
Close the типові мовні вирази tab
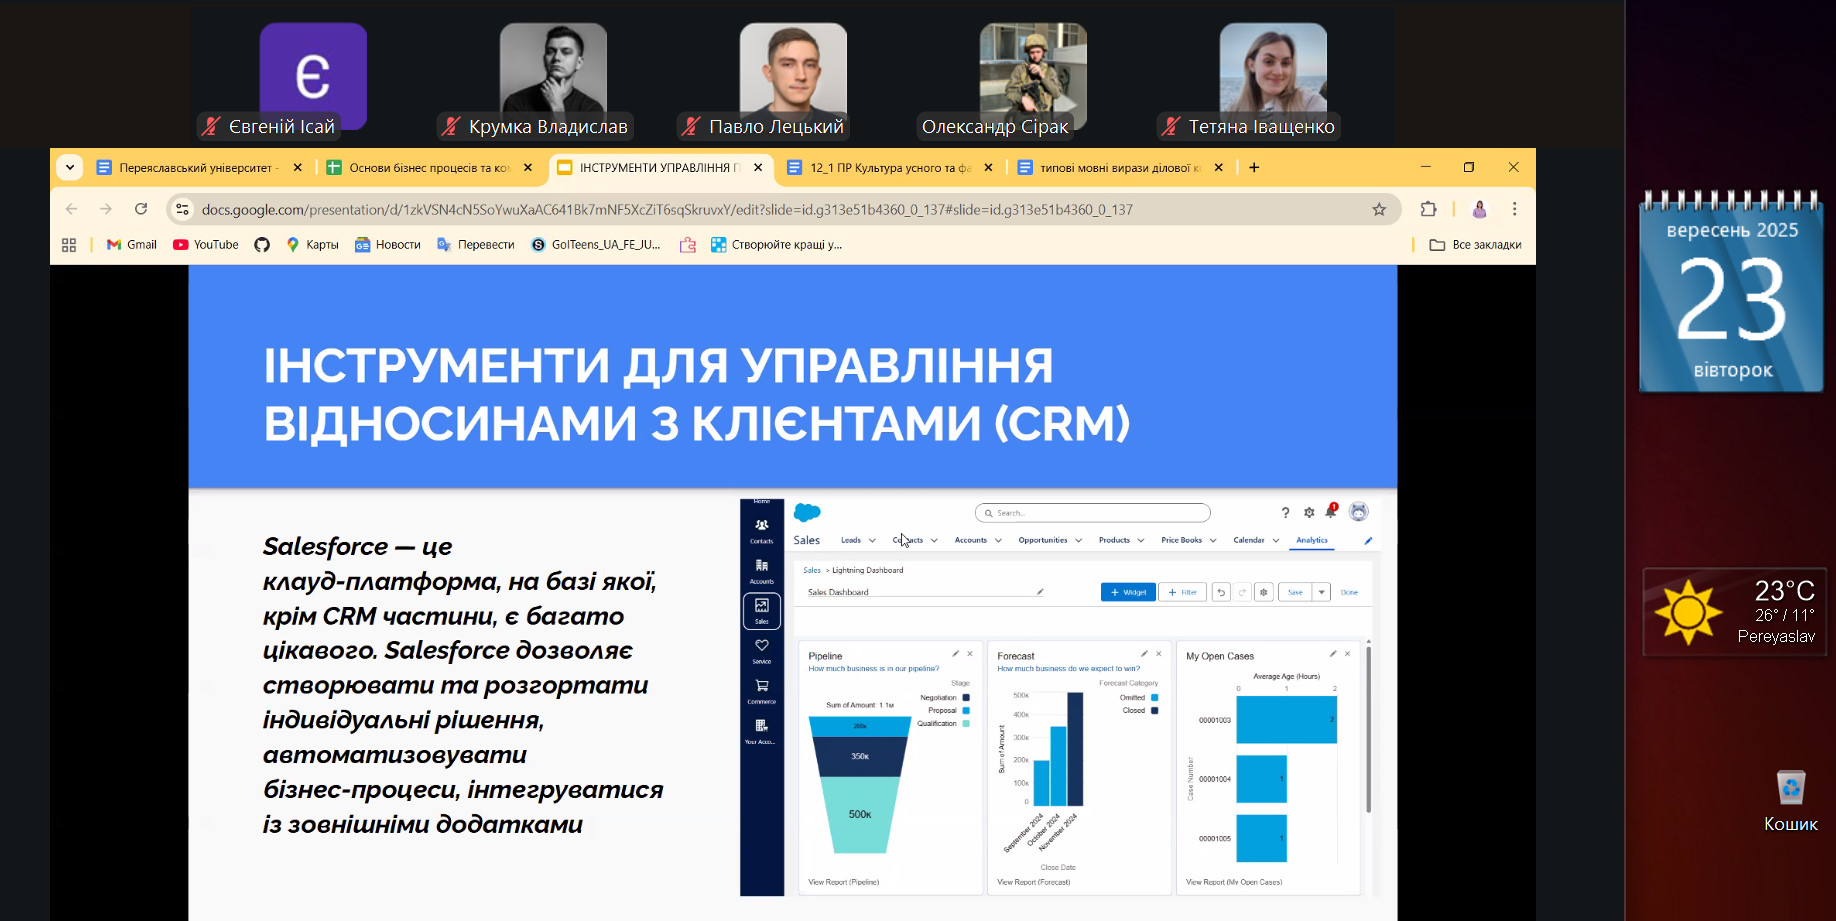(1218, 168)
